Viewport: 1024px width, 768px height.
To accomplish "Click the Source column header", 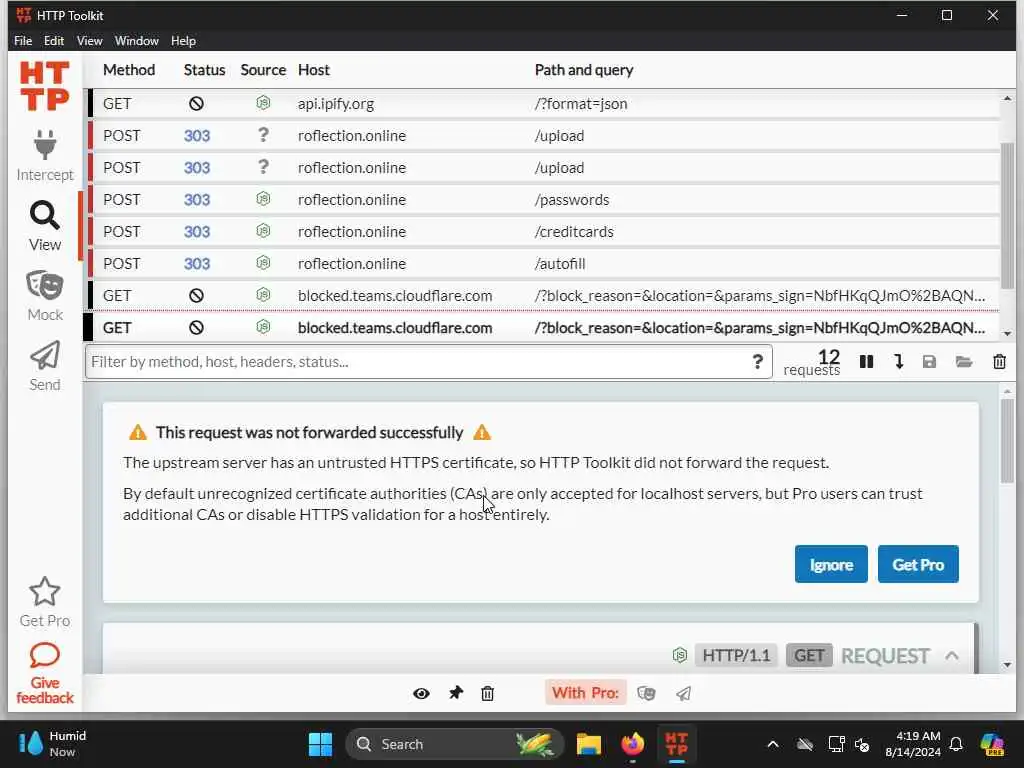I will [263, 70].
